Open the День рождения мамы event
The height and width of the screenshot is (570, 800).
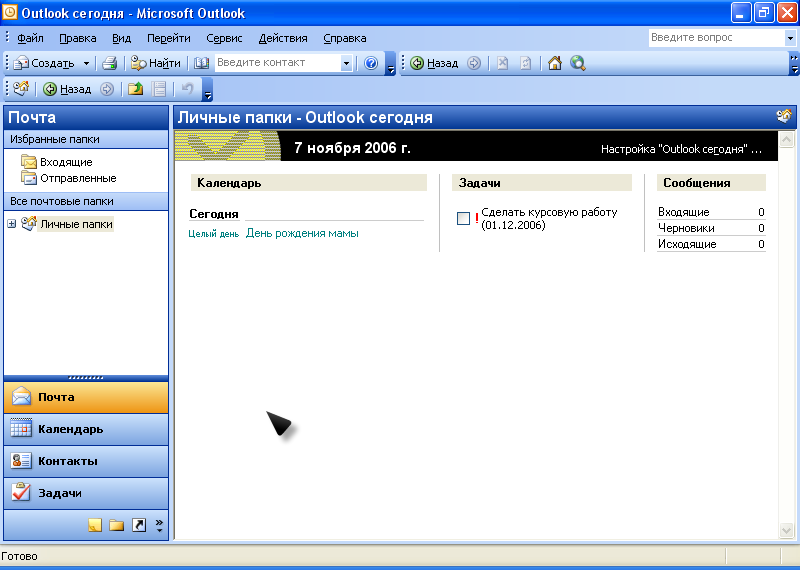pos(302,233)
